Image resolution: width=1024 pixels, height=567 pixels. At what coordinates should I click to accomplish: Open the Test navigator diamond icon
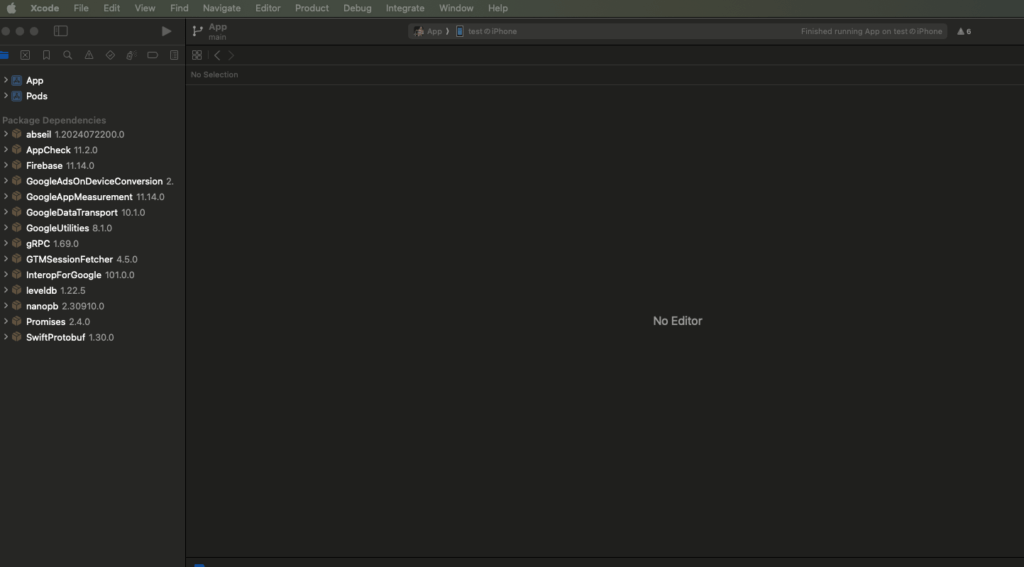tap(110, 56)
